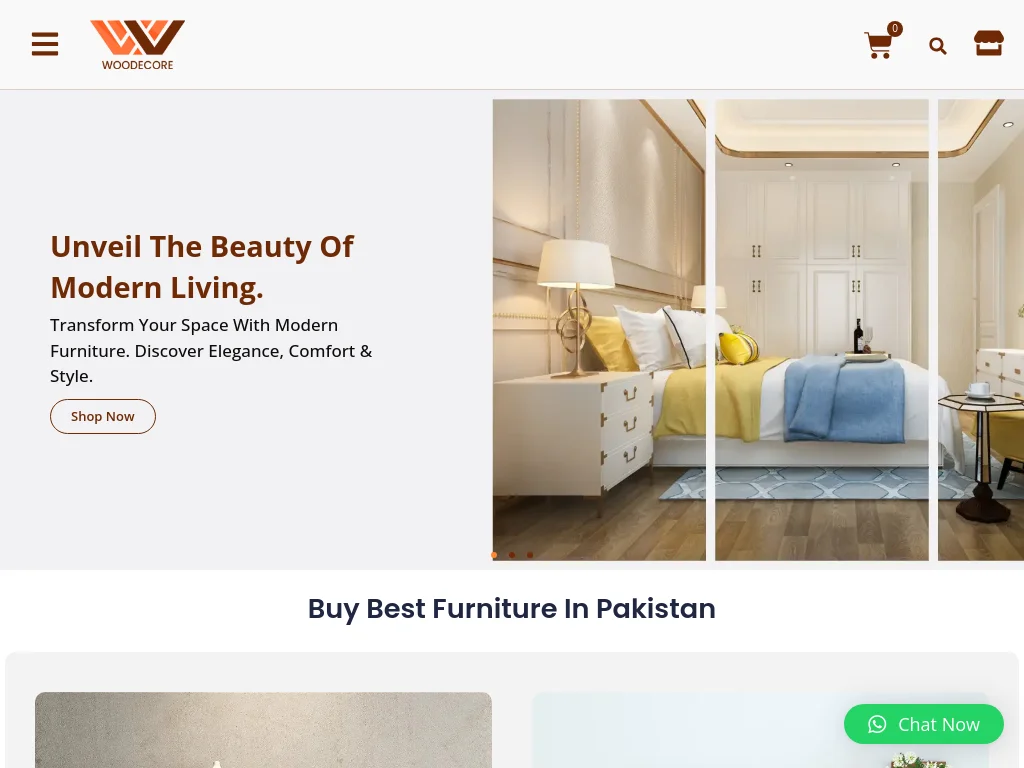This screenshot has height=768, width=1024.
Task: Click the Woodecore logo
Action: (137, 44)
